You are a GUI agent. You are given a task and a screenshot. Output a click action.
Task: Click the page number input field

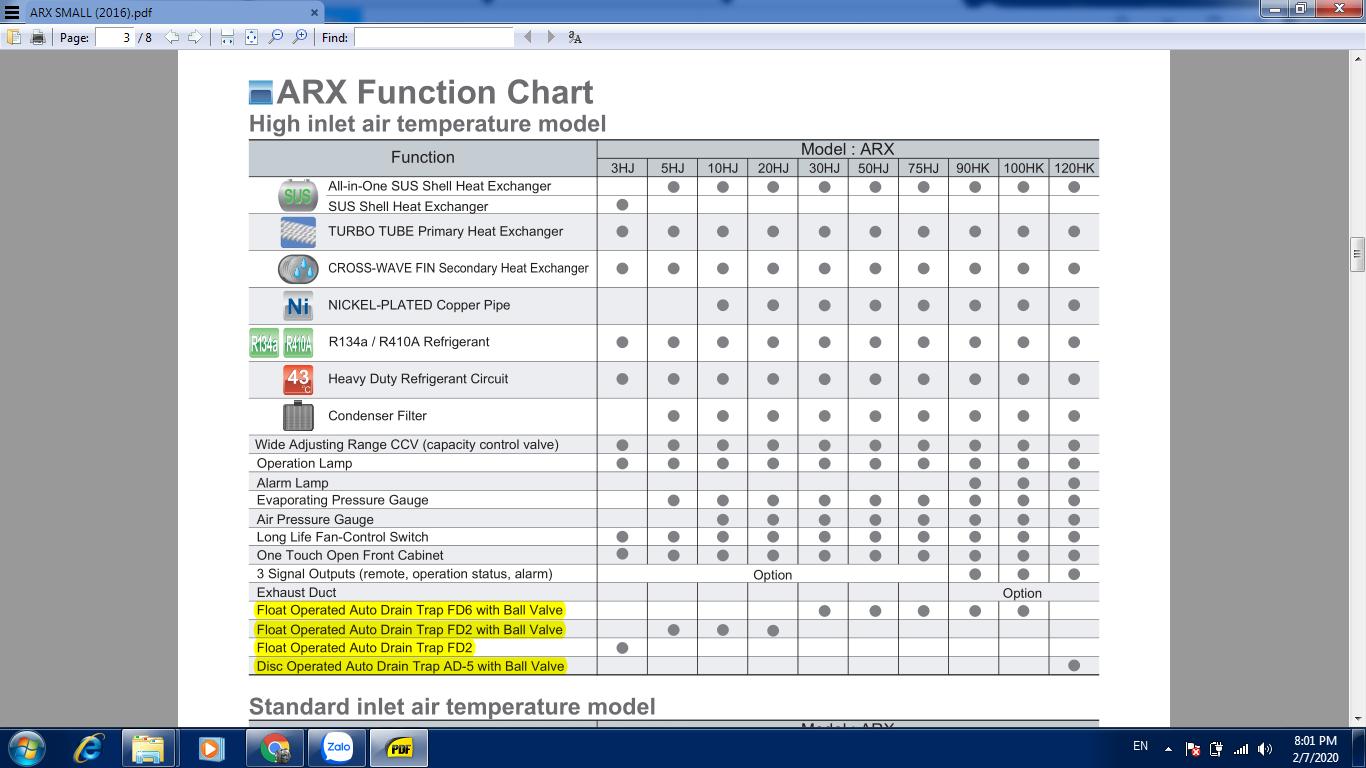point(115,37)
